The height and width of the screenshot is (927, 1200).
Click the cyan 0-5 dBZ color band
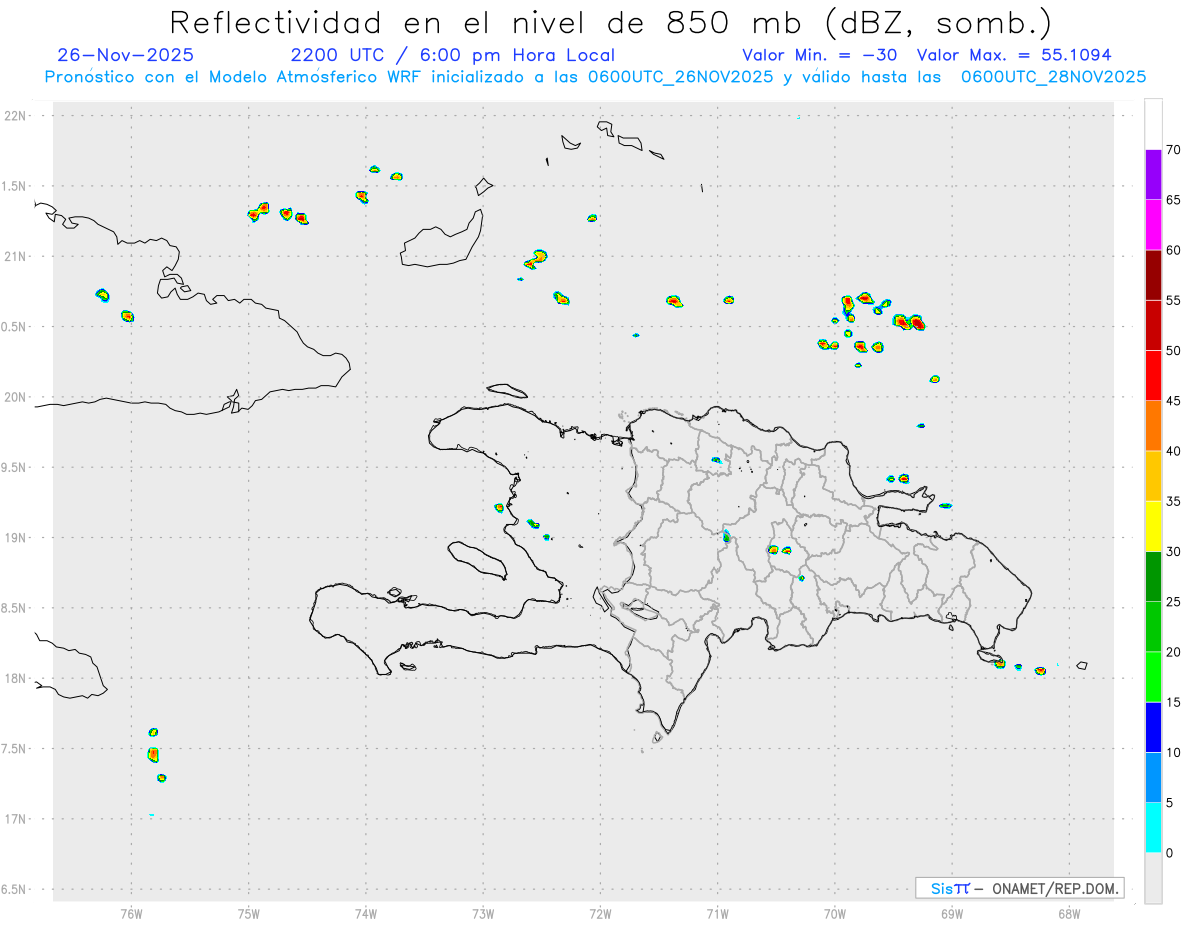(1153, 827)
